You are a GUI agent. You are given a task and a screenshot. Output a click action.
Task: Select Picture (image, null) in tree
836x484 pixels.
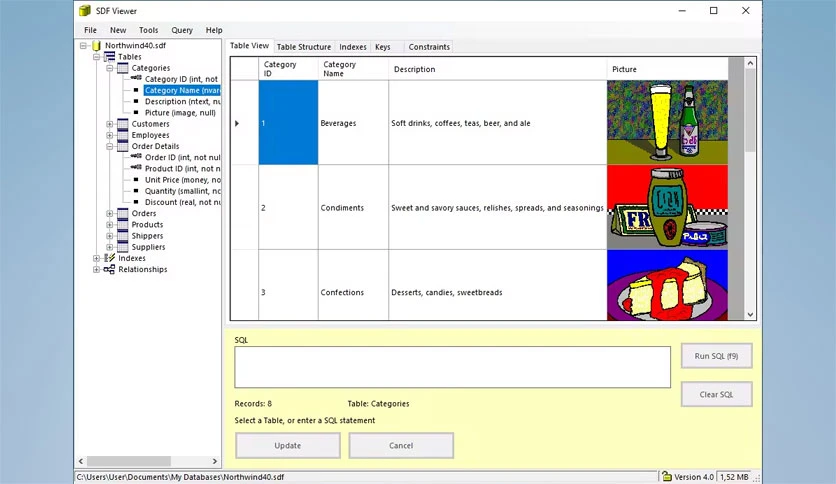pos(180,112)
